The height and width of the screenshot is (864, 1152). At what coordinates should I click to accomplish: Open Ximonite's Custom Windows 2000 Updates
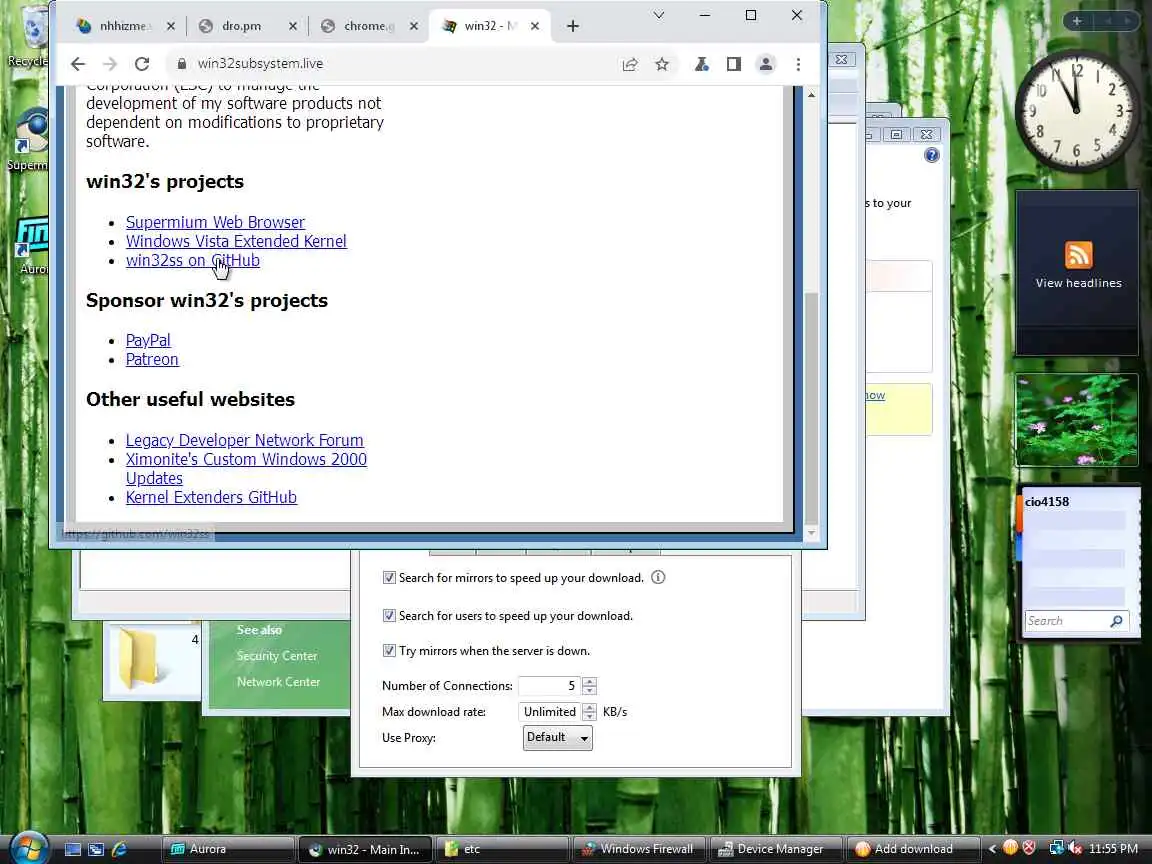pyautogui.click(x=246, y=469)
